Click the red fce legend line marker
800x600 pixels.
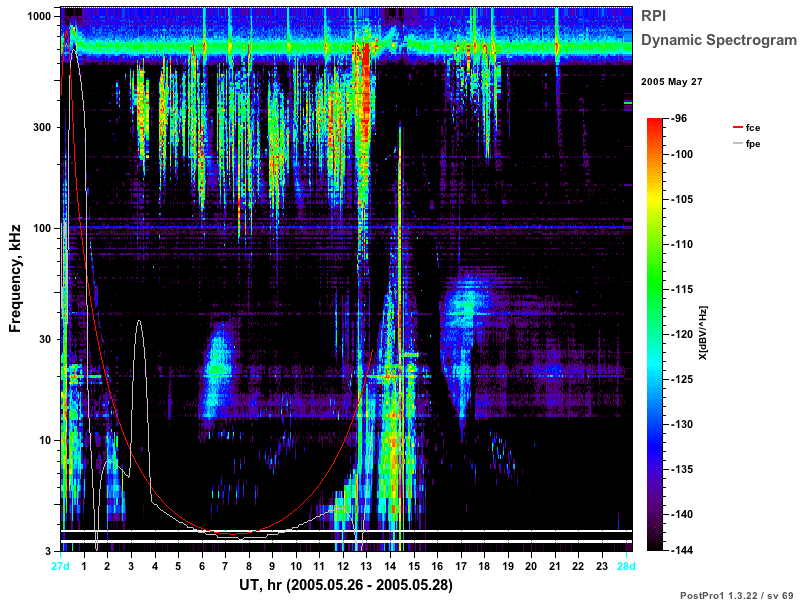click(x=737, y=127)
